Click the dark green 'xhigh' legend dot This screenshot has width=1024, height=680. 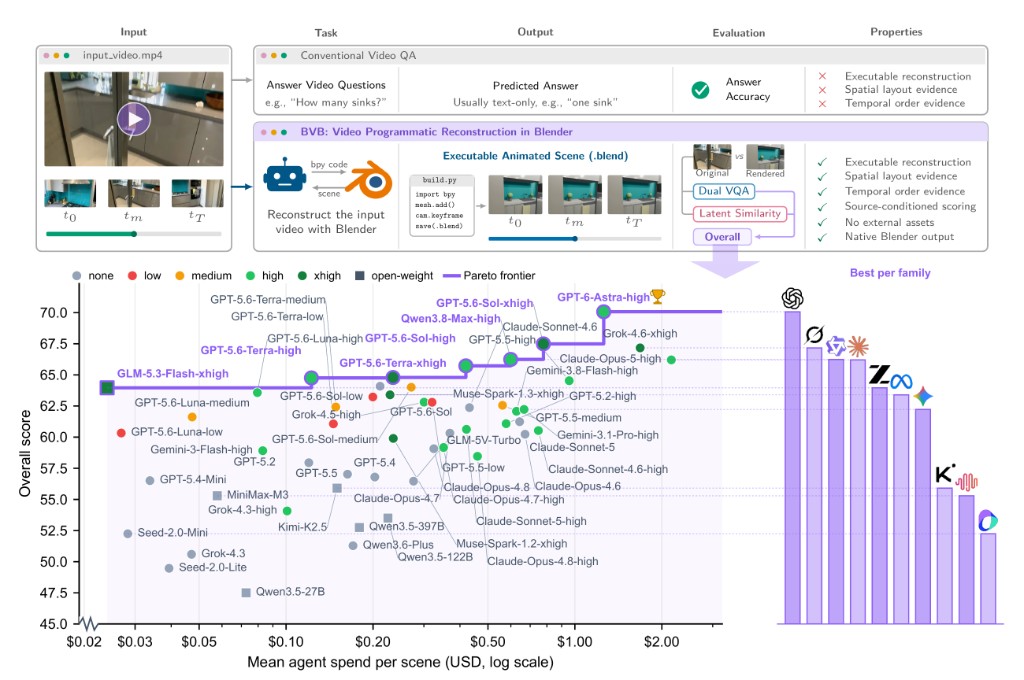tap(302, 276)
